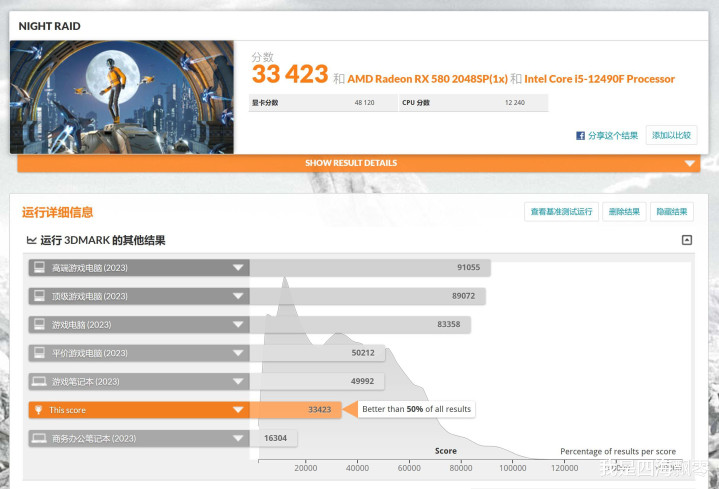Click desktop icon on 顶级游戏电脑 (2023) row
Viewport: 719px width, 489px height.
pyautogui.click(x=39, y=296)
